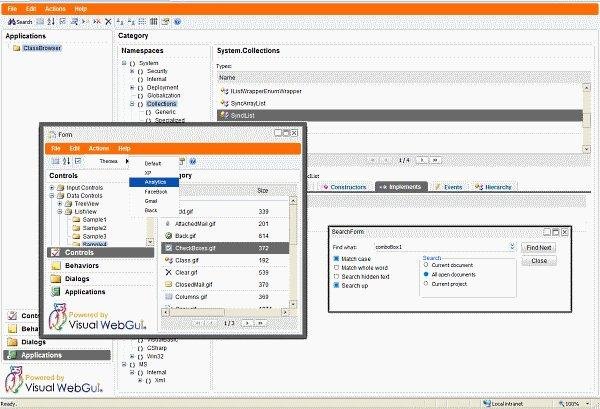Click the Search binoculars toolbar button
The image size is (600, 409).
click(x=20, y=22)
